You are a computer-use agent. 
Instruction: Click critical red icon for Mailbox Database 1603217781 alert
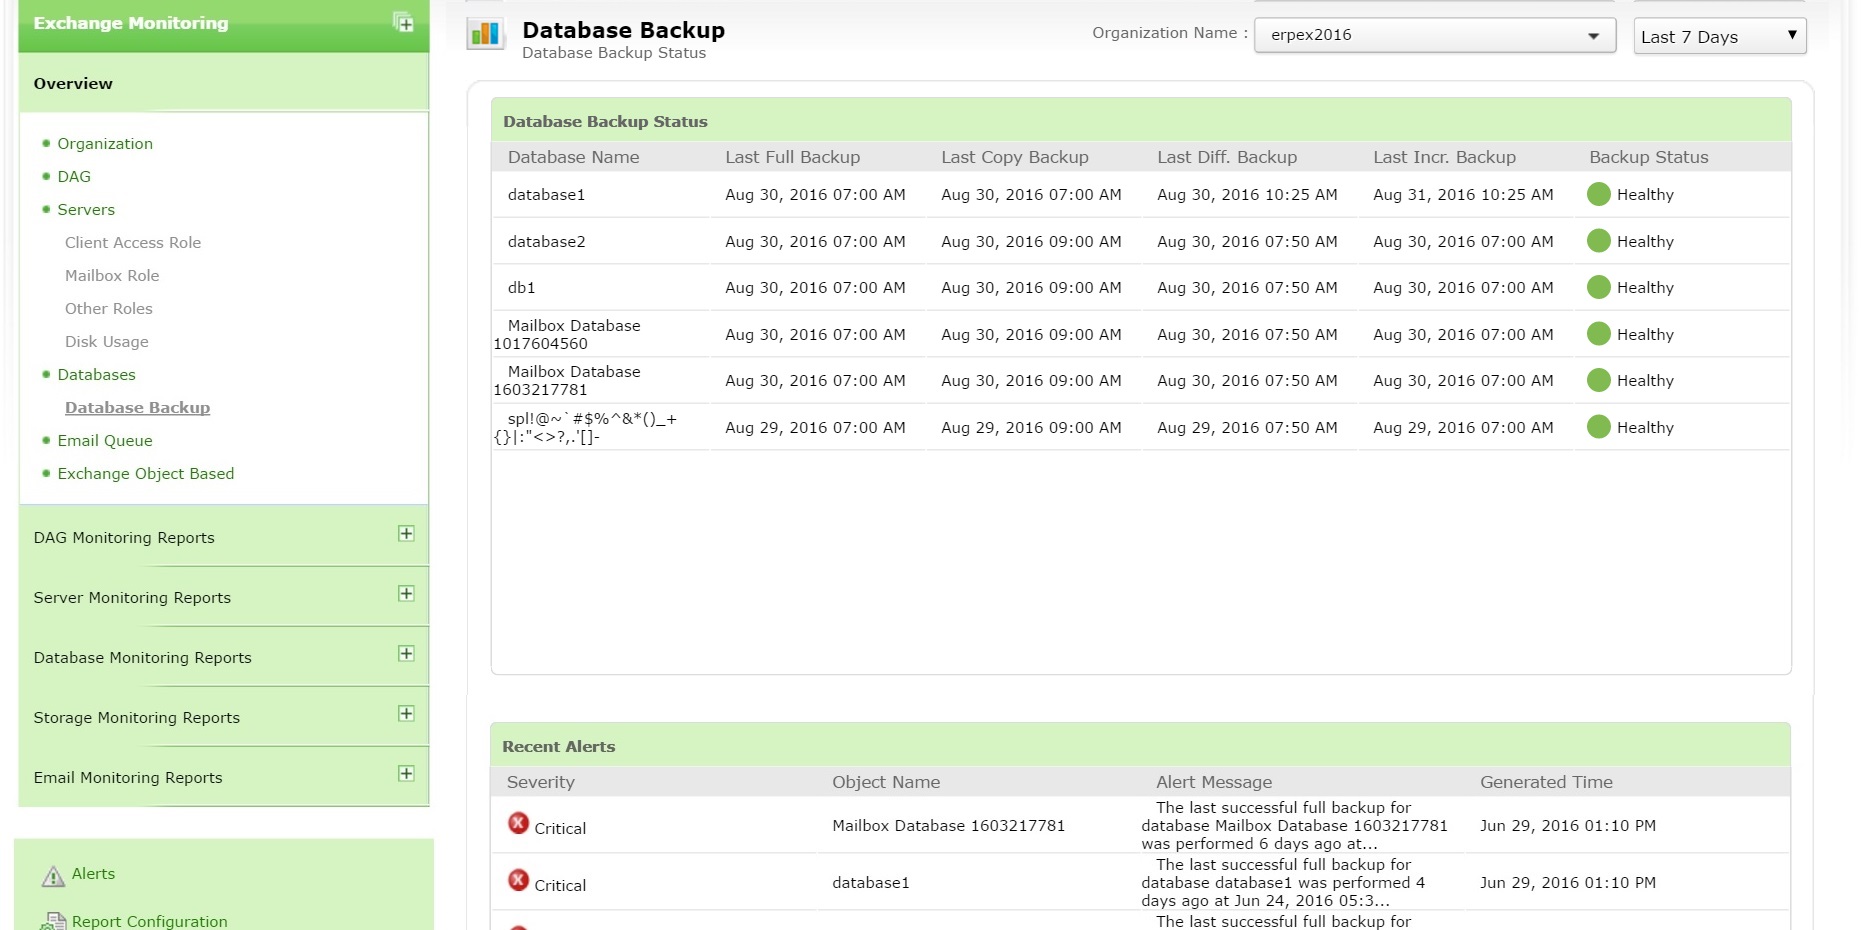[518, 824]
